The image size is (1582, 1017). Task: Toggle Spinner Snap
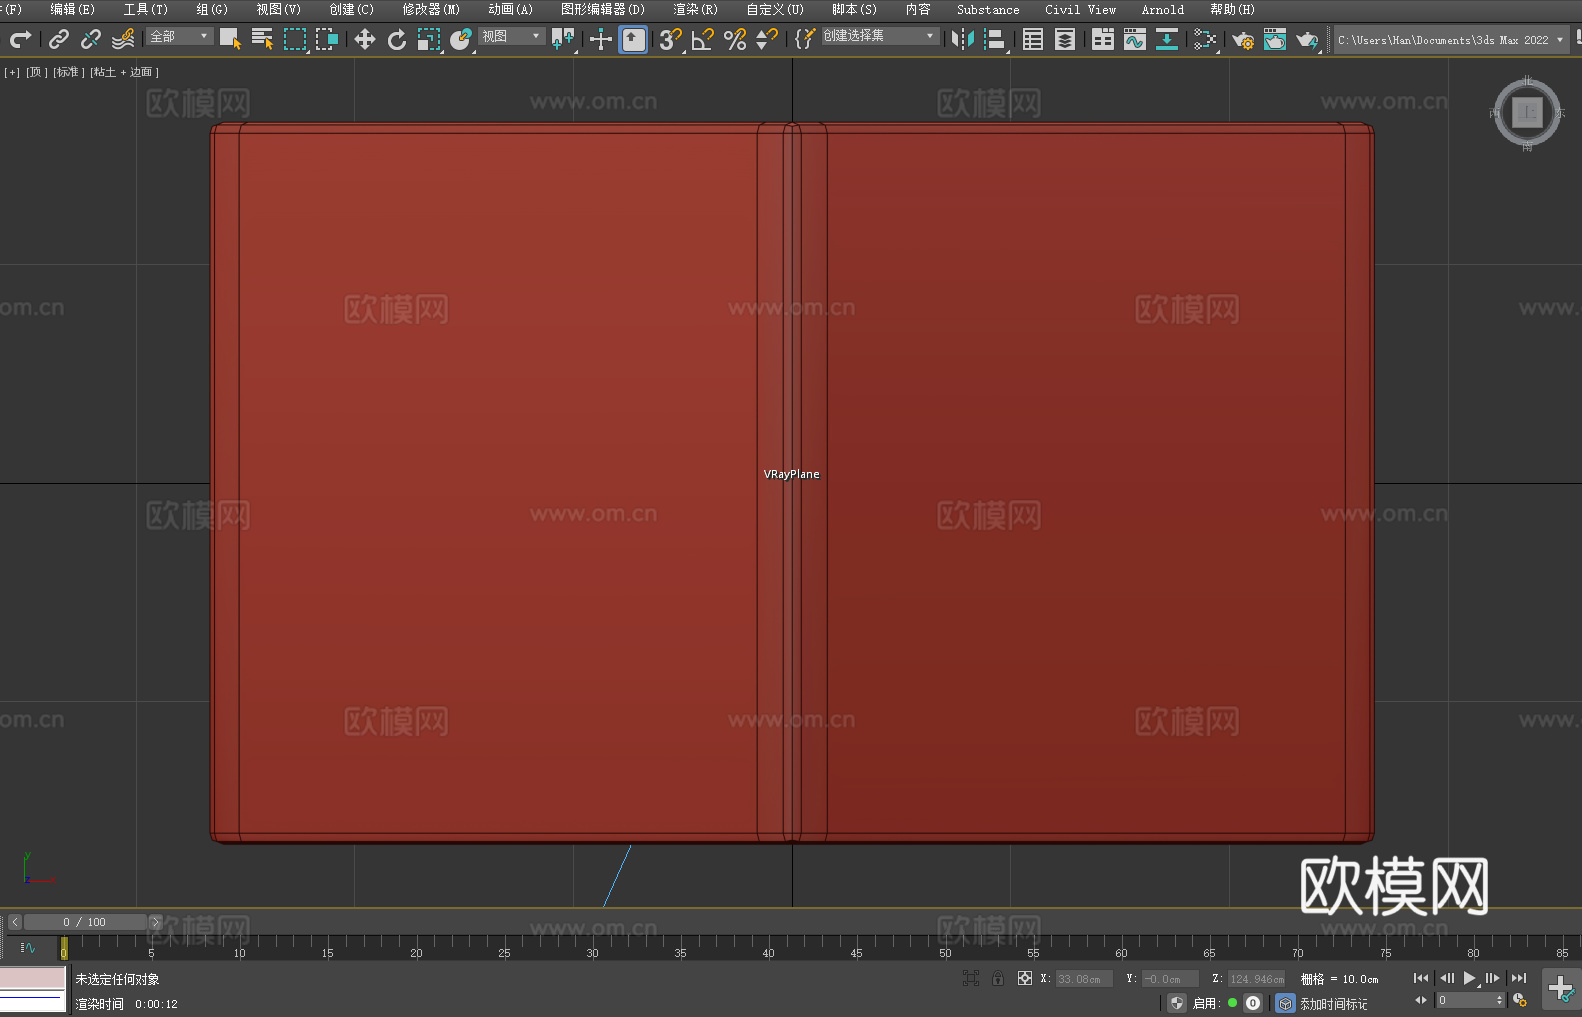767,39
